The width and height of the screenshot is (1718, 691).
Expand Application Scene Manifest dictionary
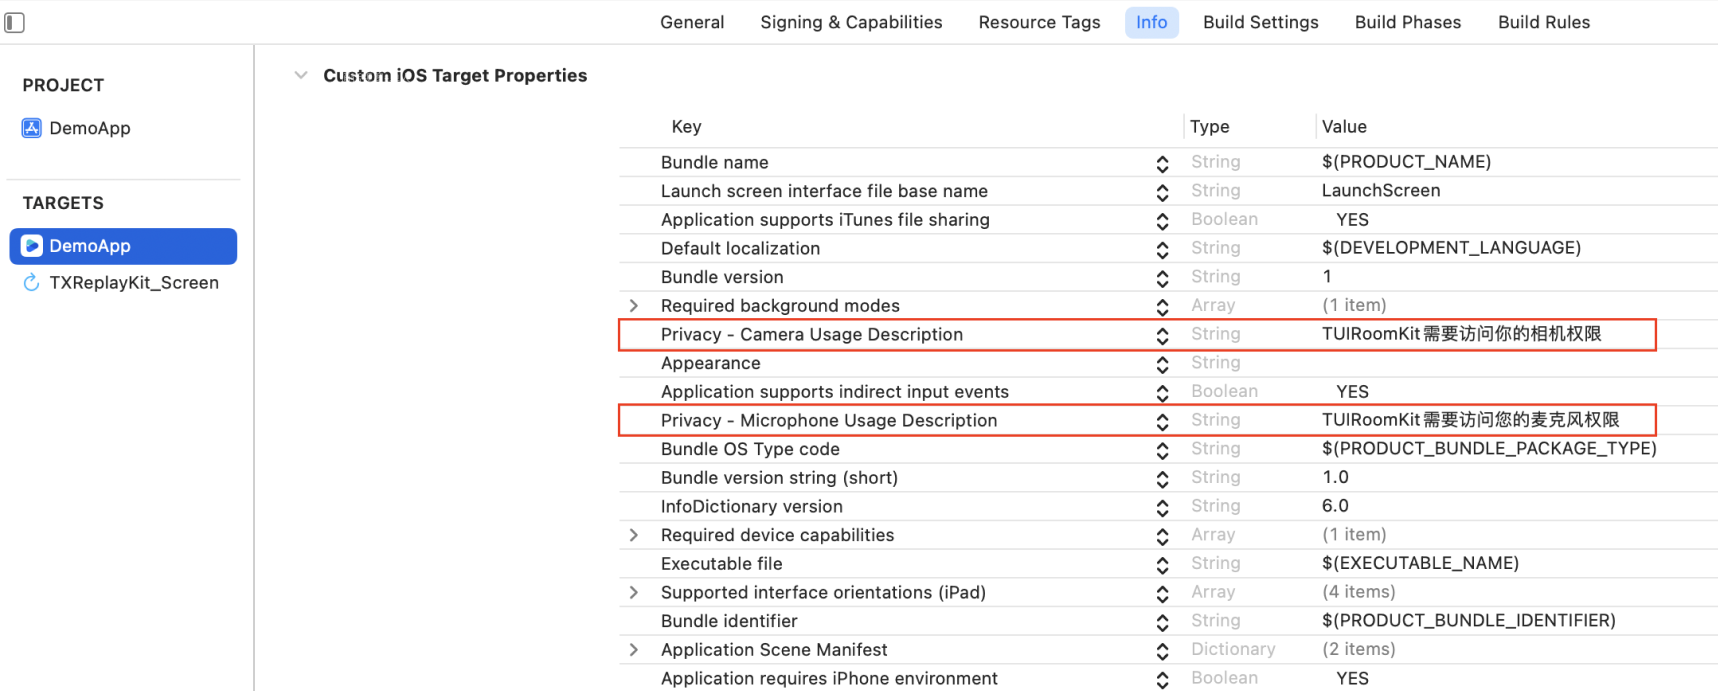[634, 650]
